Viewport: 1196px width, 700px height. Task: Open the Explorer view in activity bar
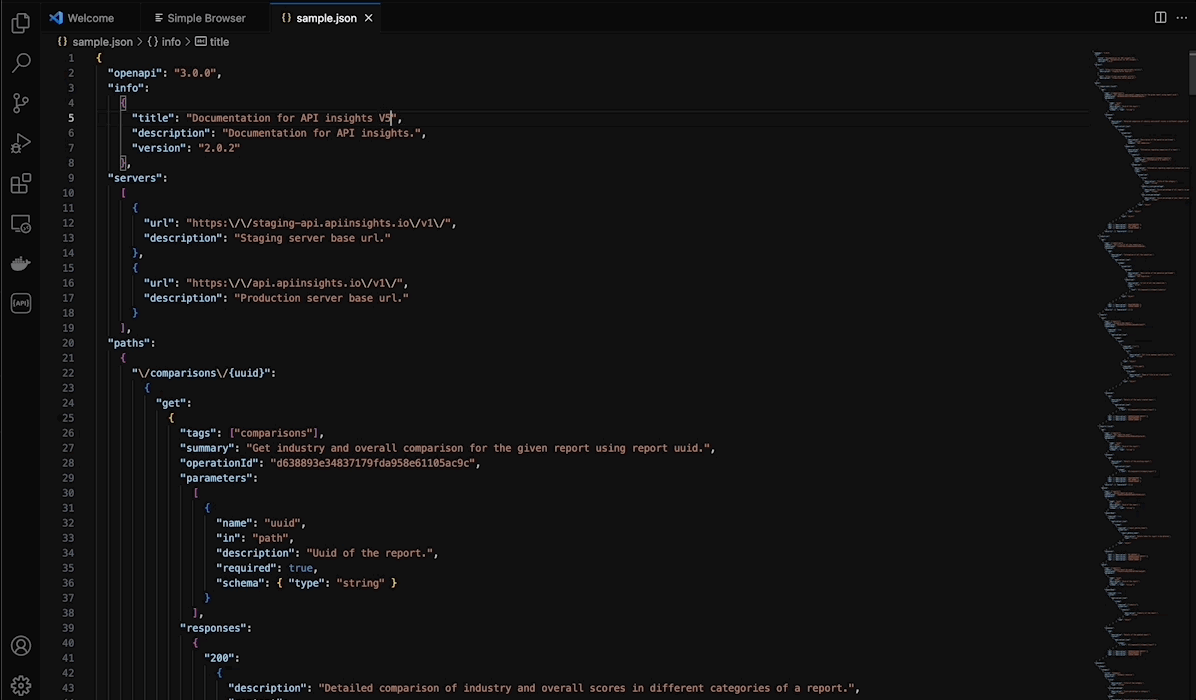(20, 23)
